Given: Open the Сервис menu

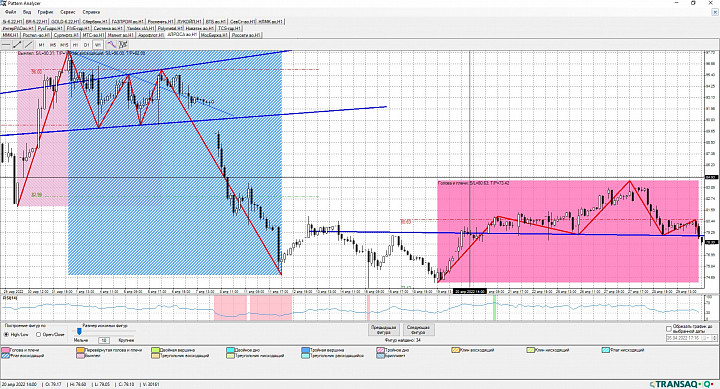Looking at the screenshot, I should click(x=68, y=12).
